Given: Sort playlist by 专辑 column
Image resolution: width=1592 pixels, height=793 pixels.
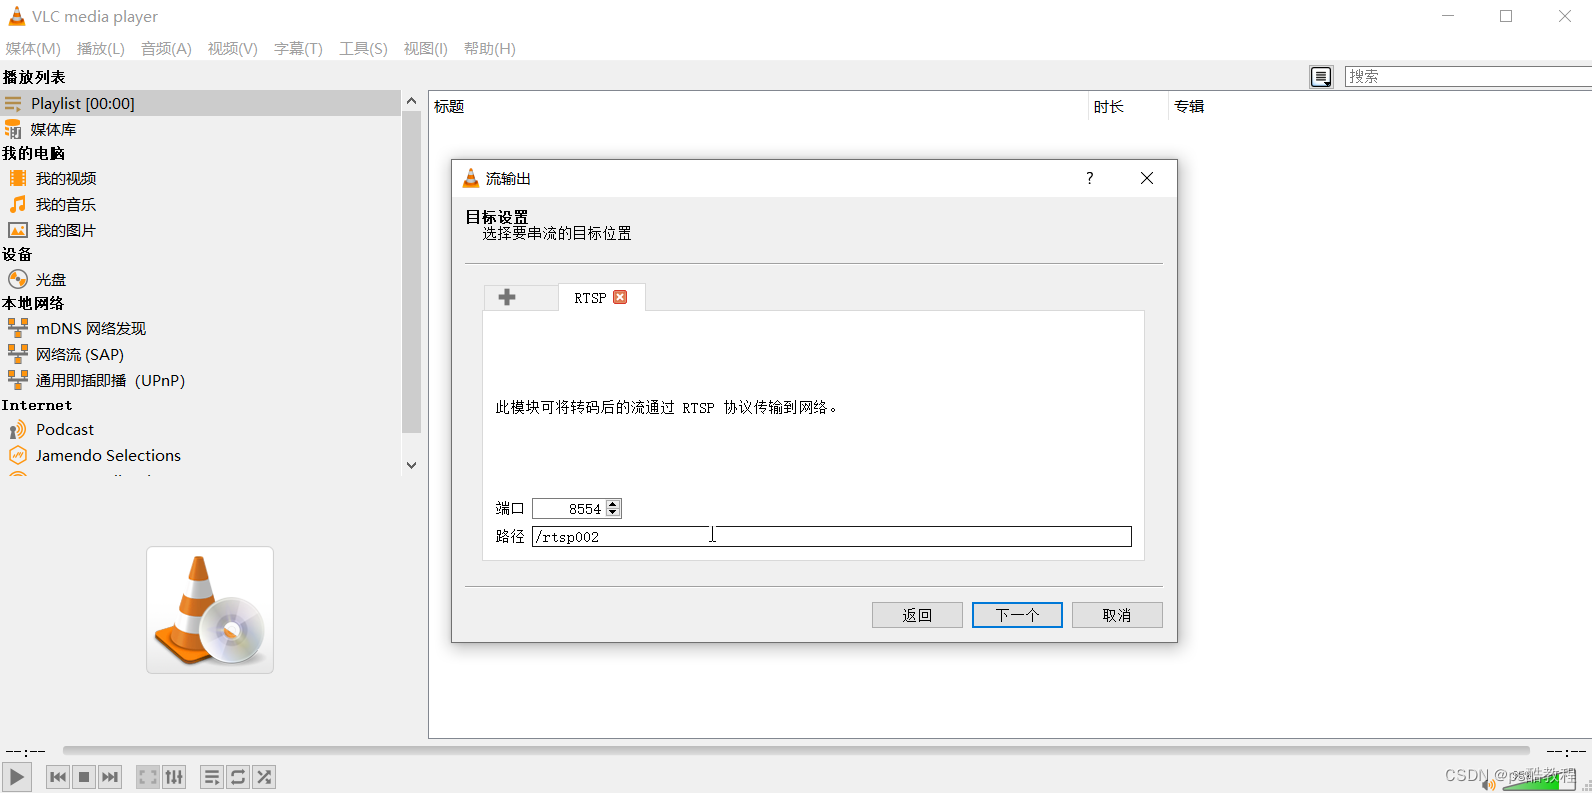Looking at the screenshot, I should [1380, 106].
